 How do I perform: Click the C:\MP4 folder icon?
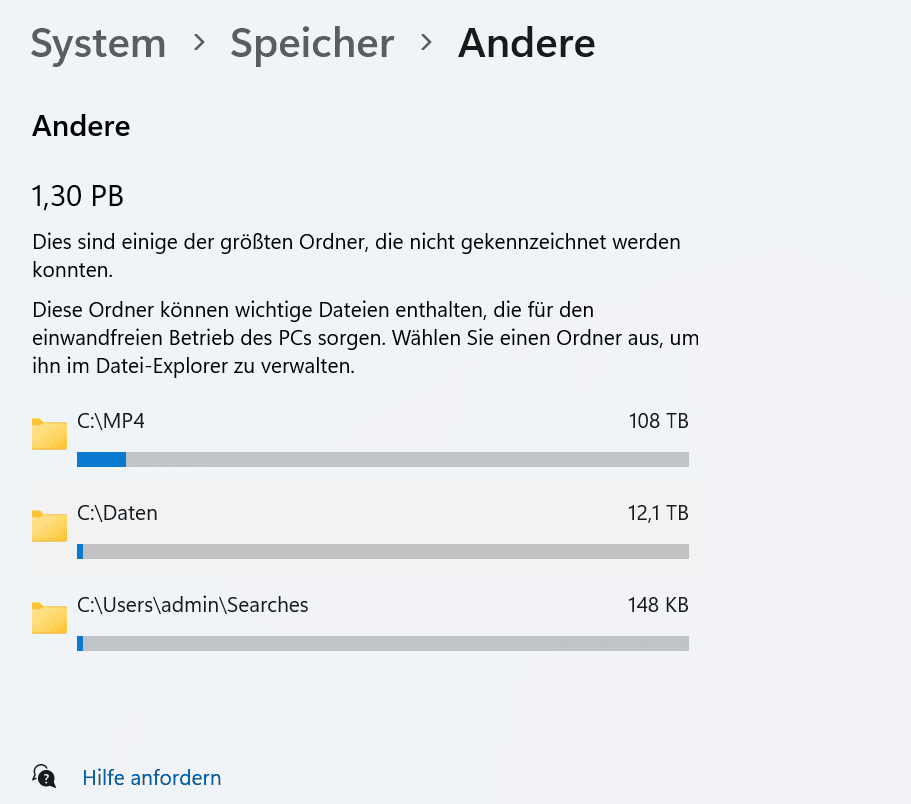coord(49,435)
